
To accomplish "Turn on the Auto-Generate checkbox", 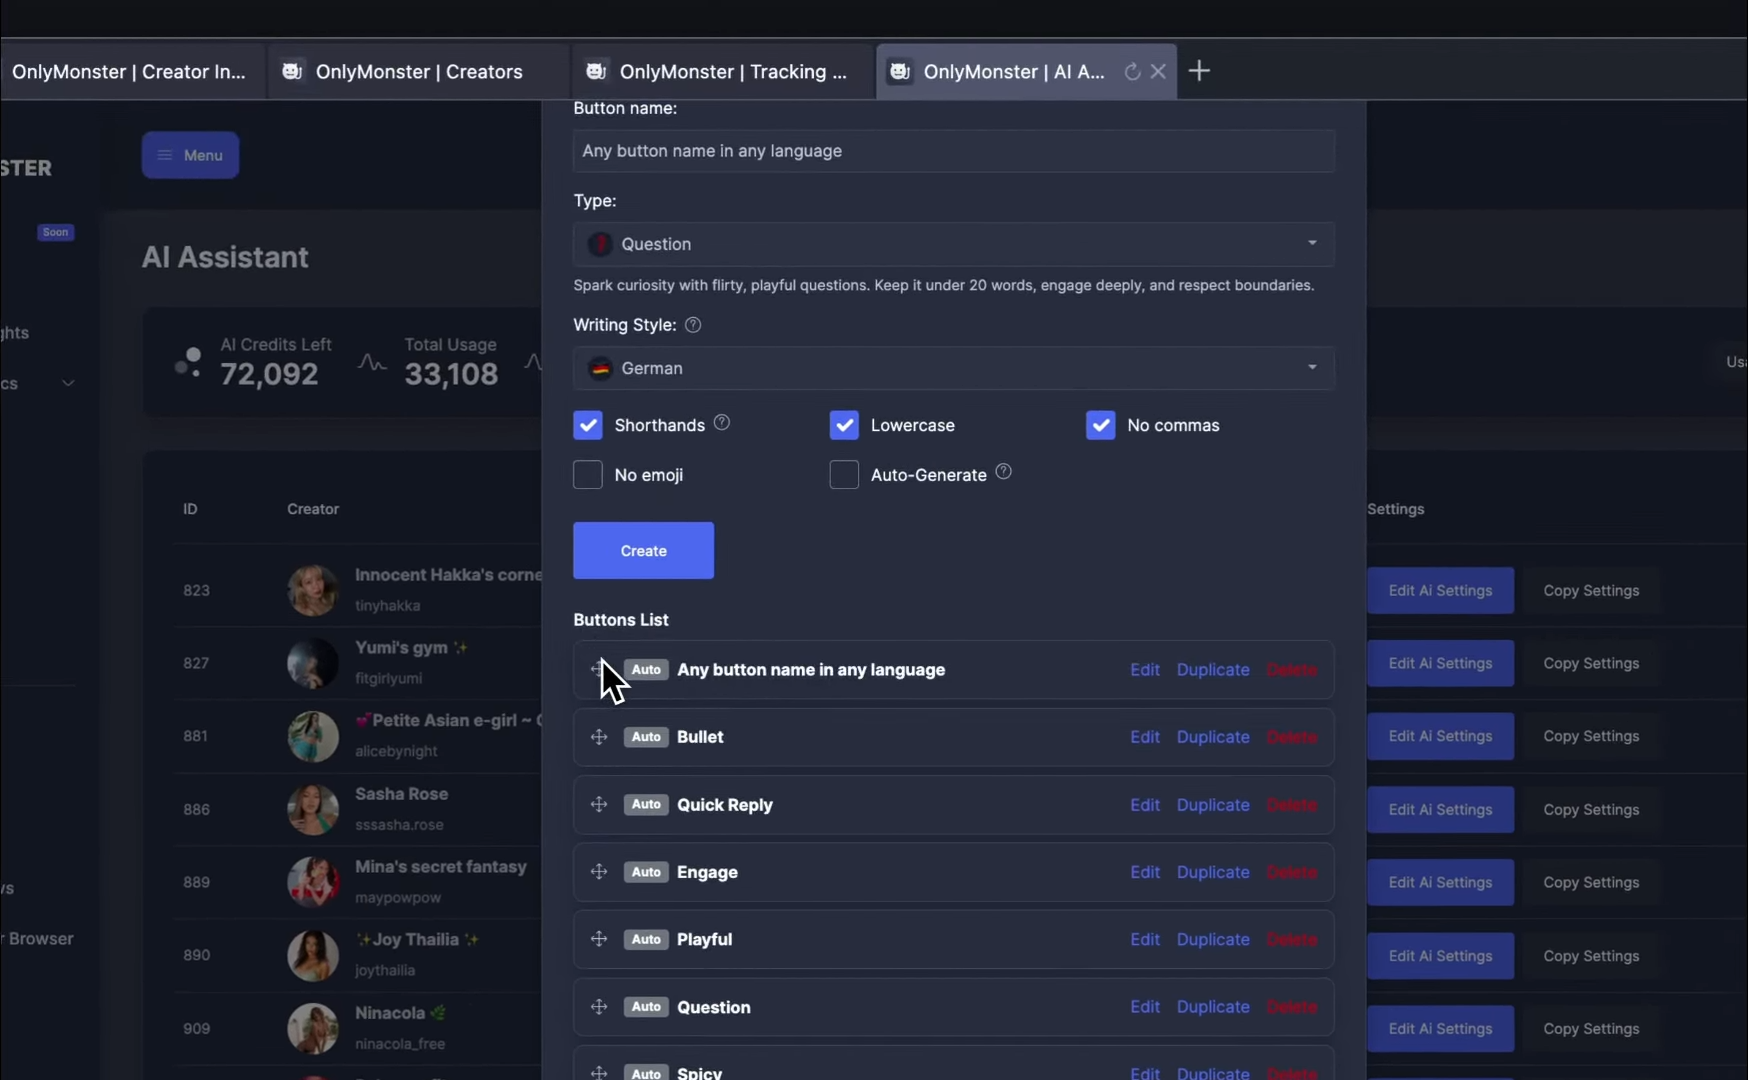I will (844, 474).
